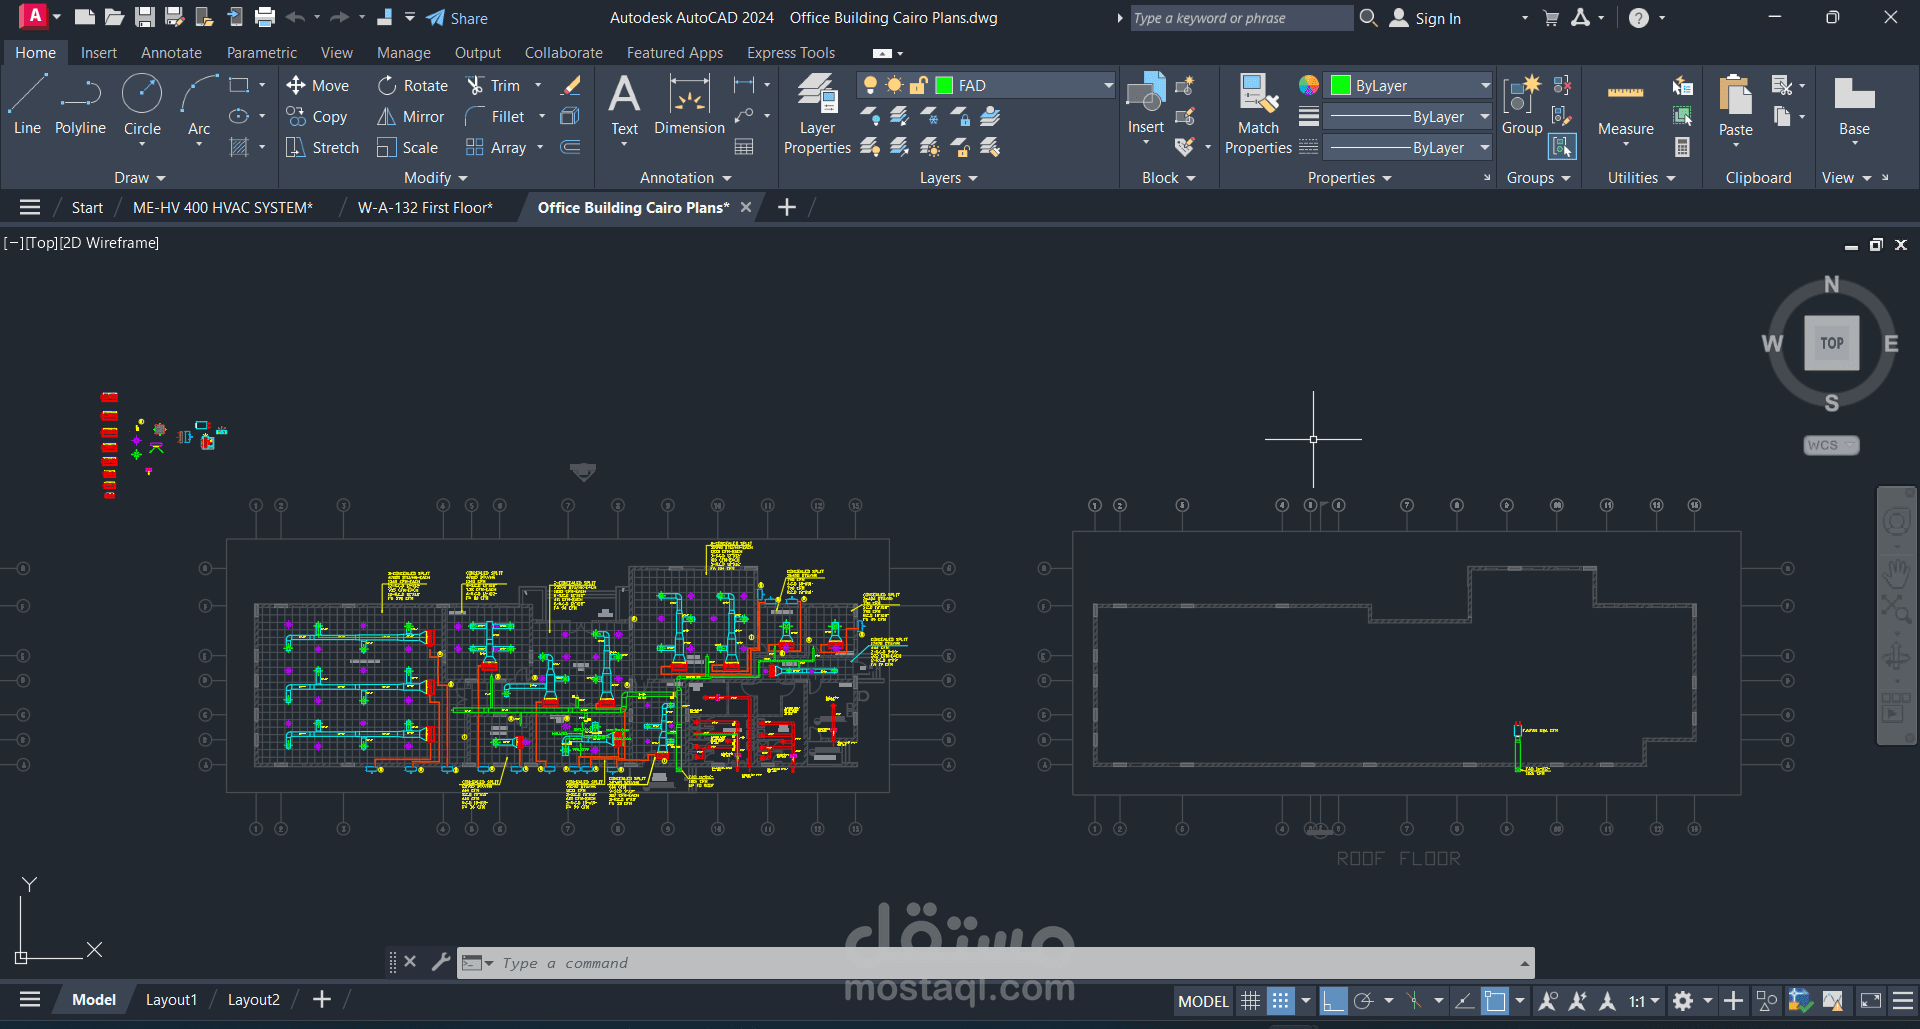Expand the Modify panel
Viewport: 1920px width, 1029px height.
click(435, 178)
